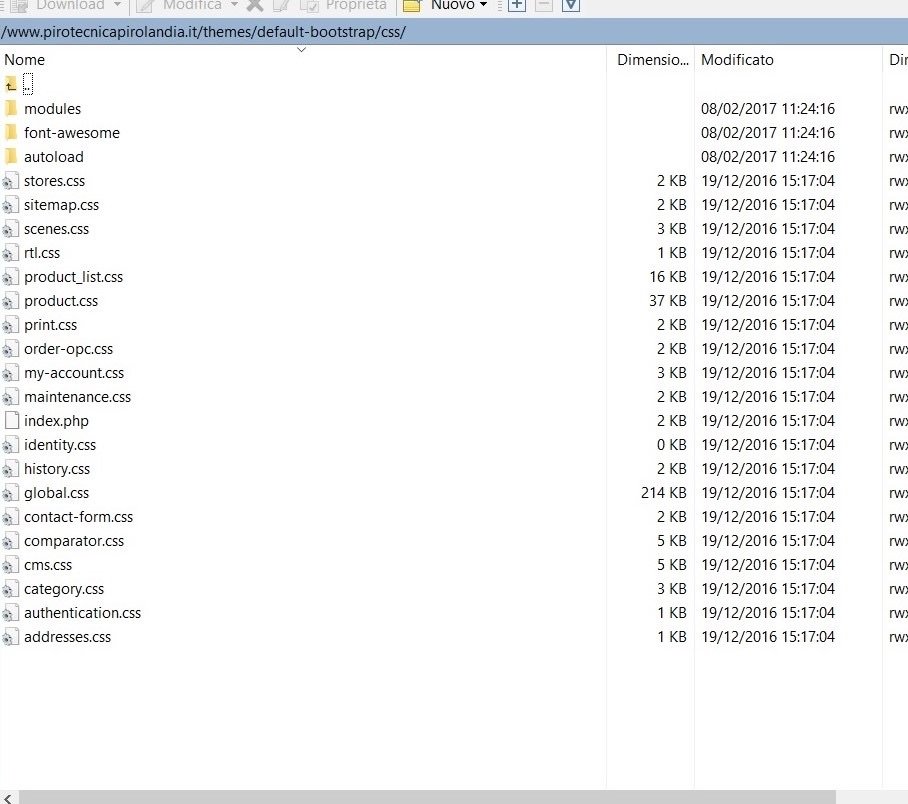The width and height of the screenshot is (908, 804).
Task: Open the Nuovo dropdown arrow
Action: coord(484,5)
